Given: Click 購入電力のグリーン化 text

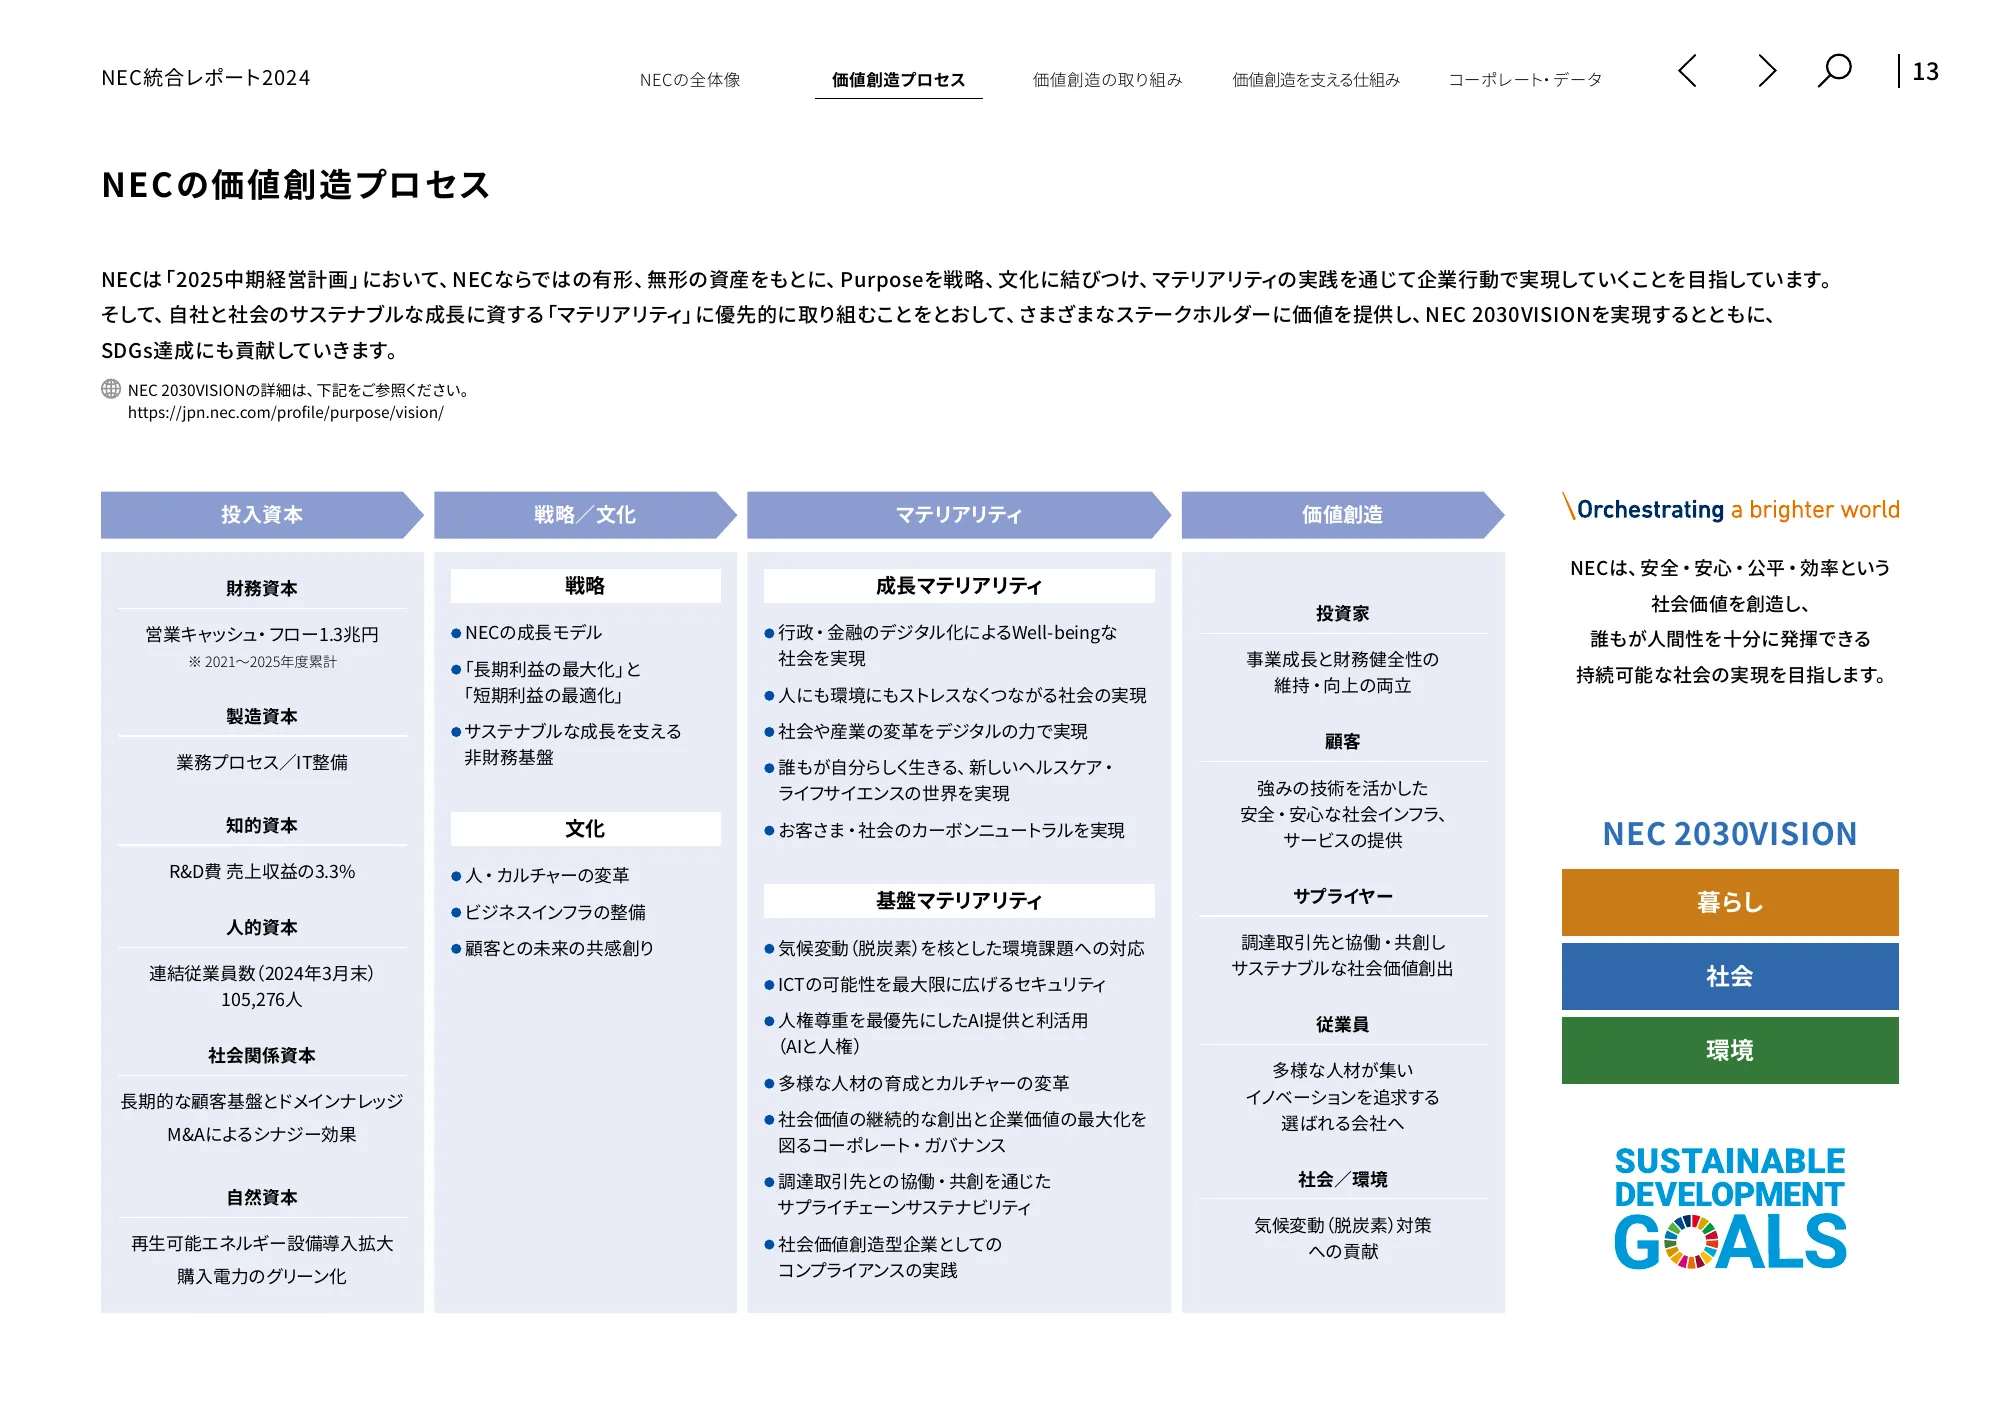Looking at the screenshot, I should click(x=262, y=1276).
